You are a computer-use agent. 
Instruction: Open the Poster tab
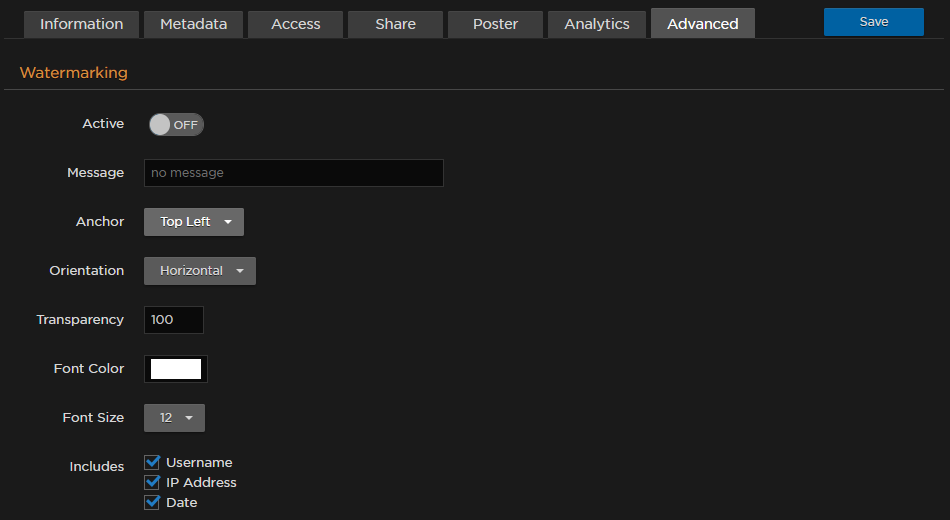pyautogui.click(x=495, y=24)
